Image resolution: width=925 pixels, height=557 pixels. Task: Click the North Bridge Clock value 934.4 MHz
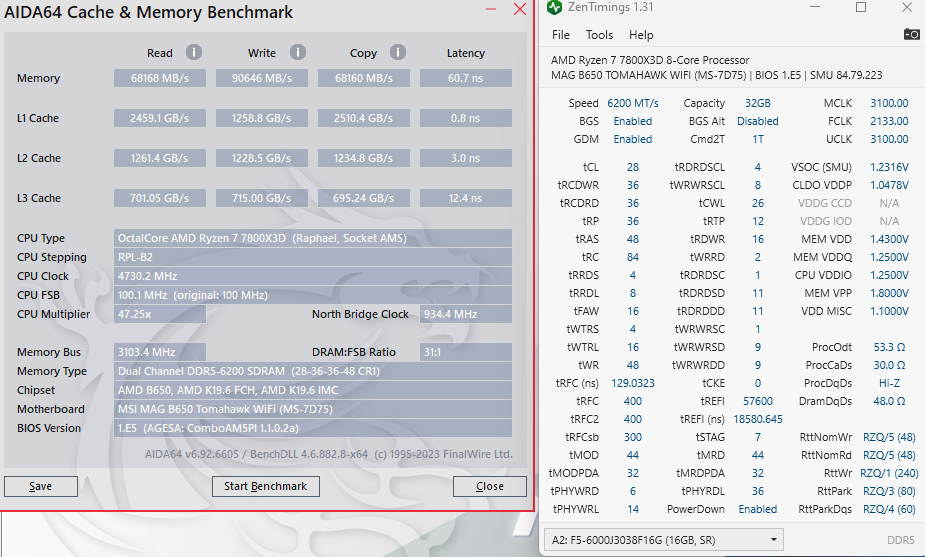click(466, 314)
